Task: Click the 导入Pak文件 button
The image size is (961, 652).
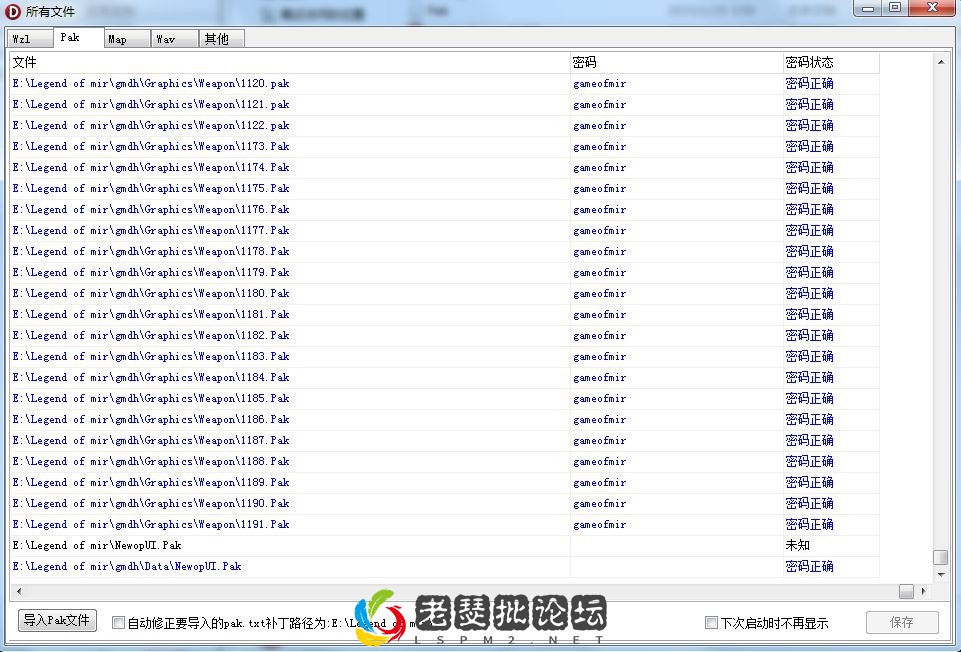Action: pos(55,620)
